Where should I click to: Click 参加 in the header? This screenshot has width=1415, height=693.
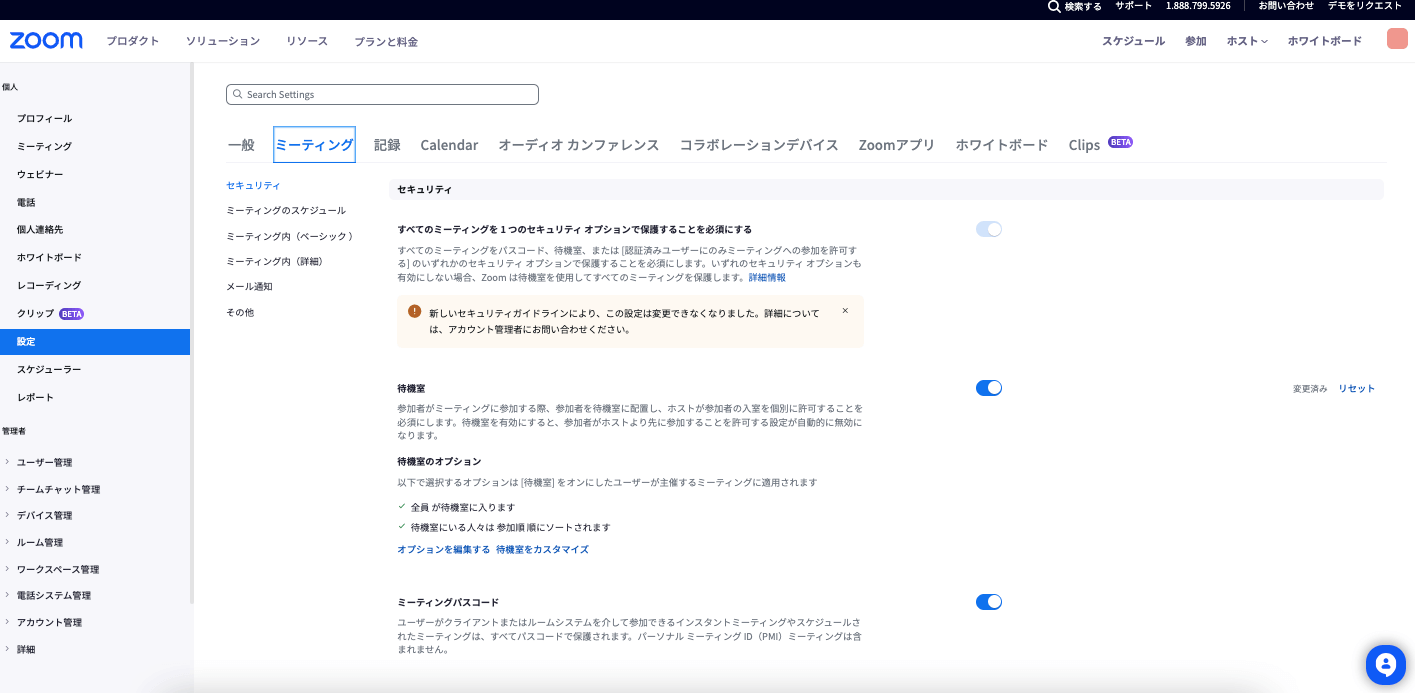(1196, 41)
